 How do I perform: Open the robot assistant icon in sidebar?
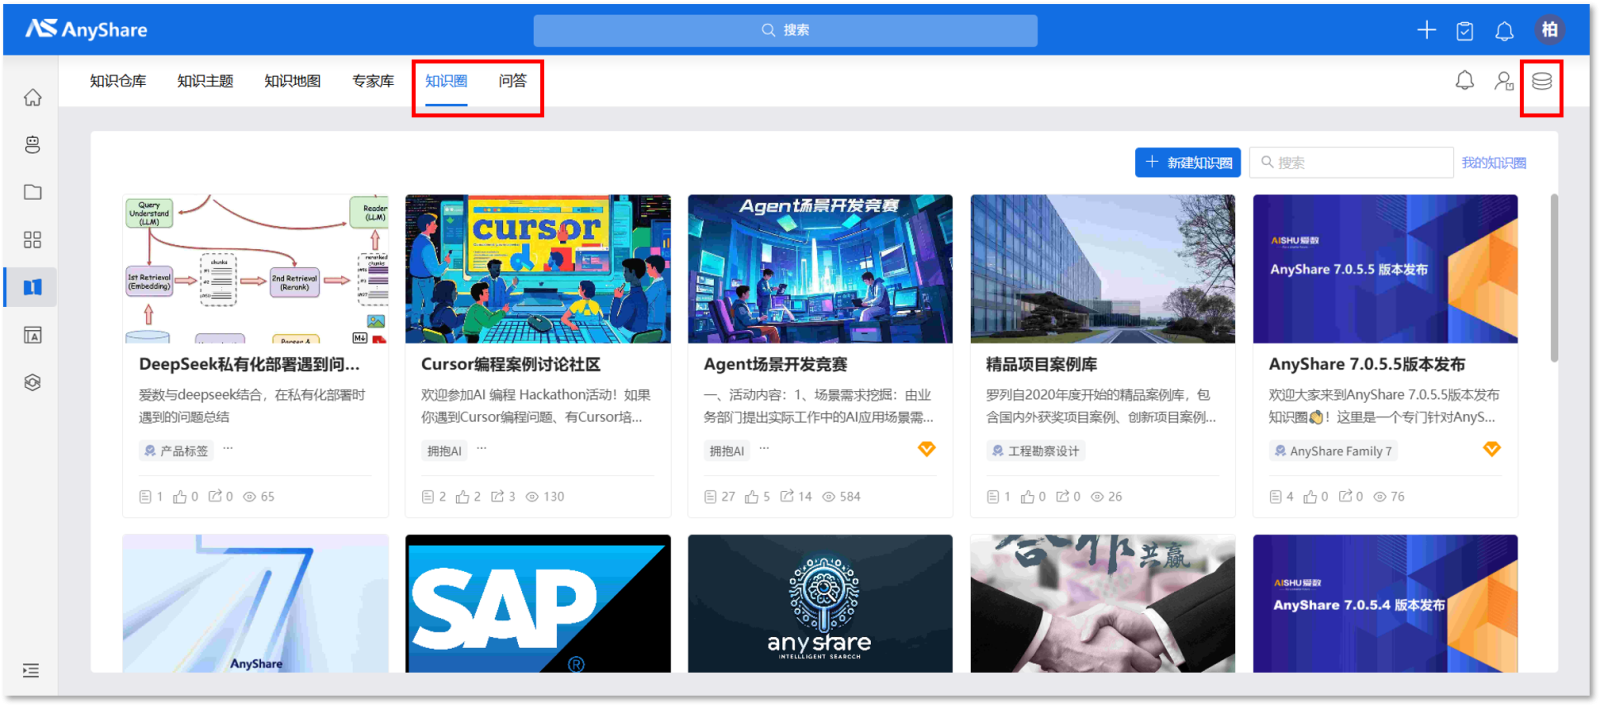click(x=33, y=145)
